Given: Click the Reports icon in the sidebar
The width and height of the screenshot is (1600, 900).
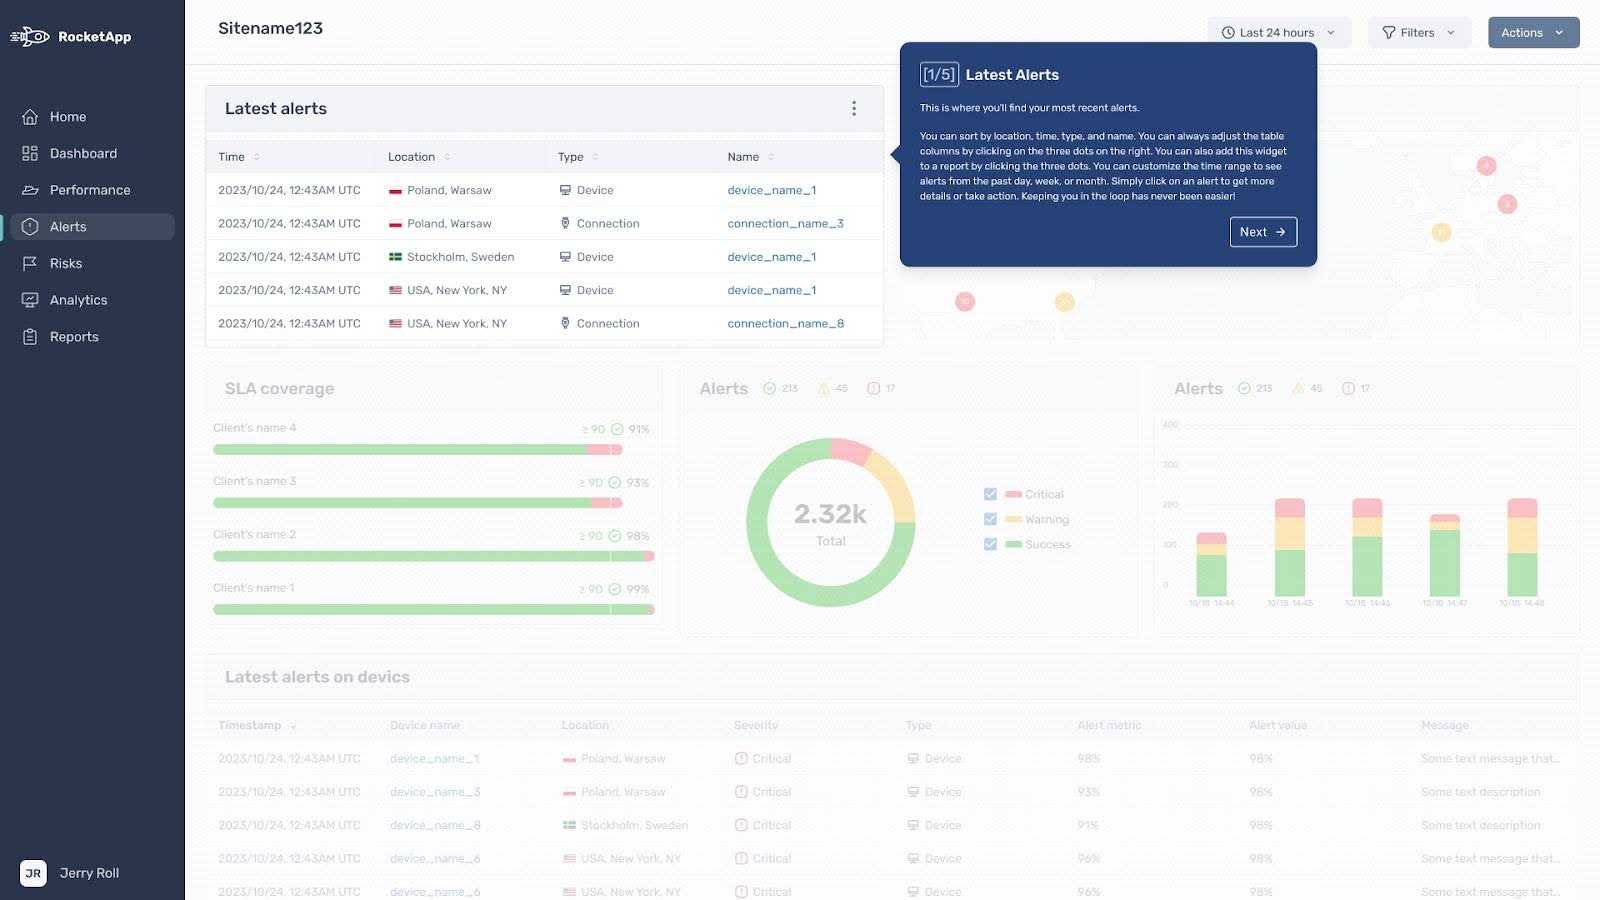Looking at the screenshot, I should 31,337.
